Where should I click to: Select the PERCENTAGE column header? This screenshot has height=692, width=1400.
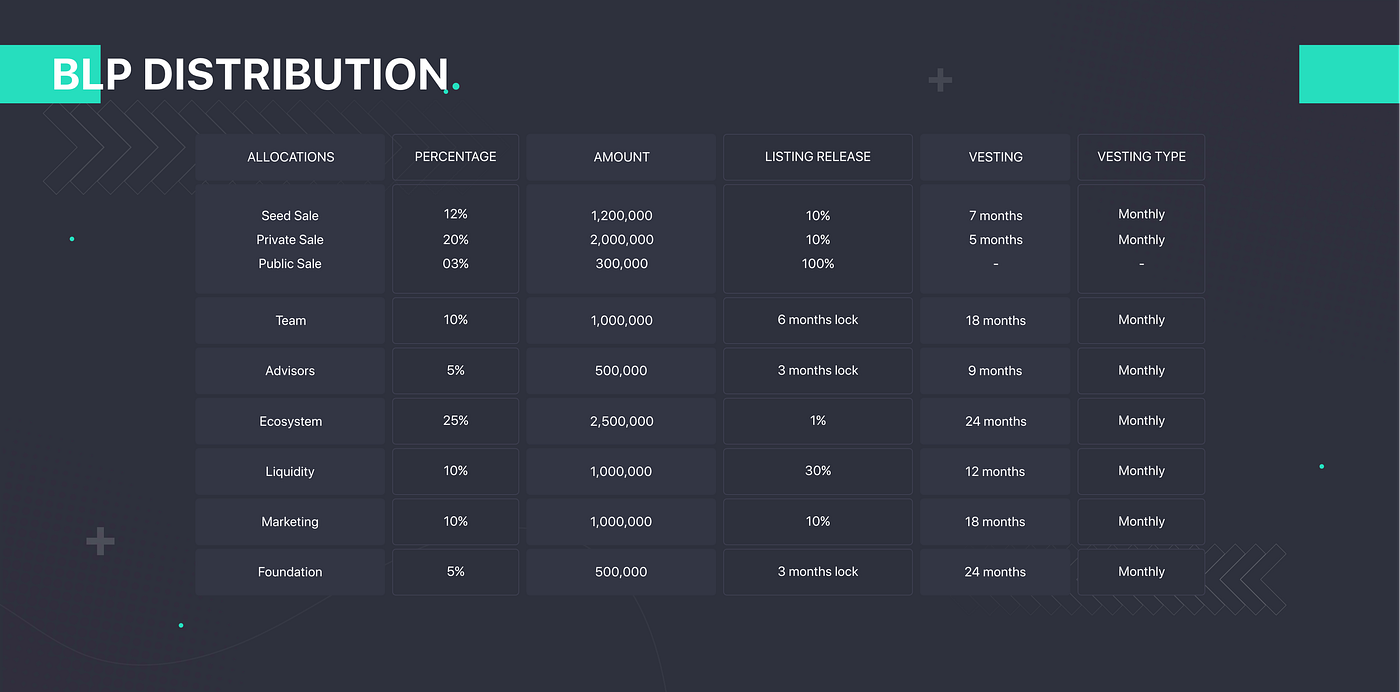pos(455,157)
